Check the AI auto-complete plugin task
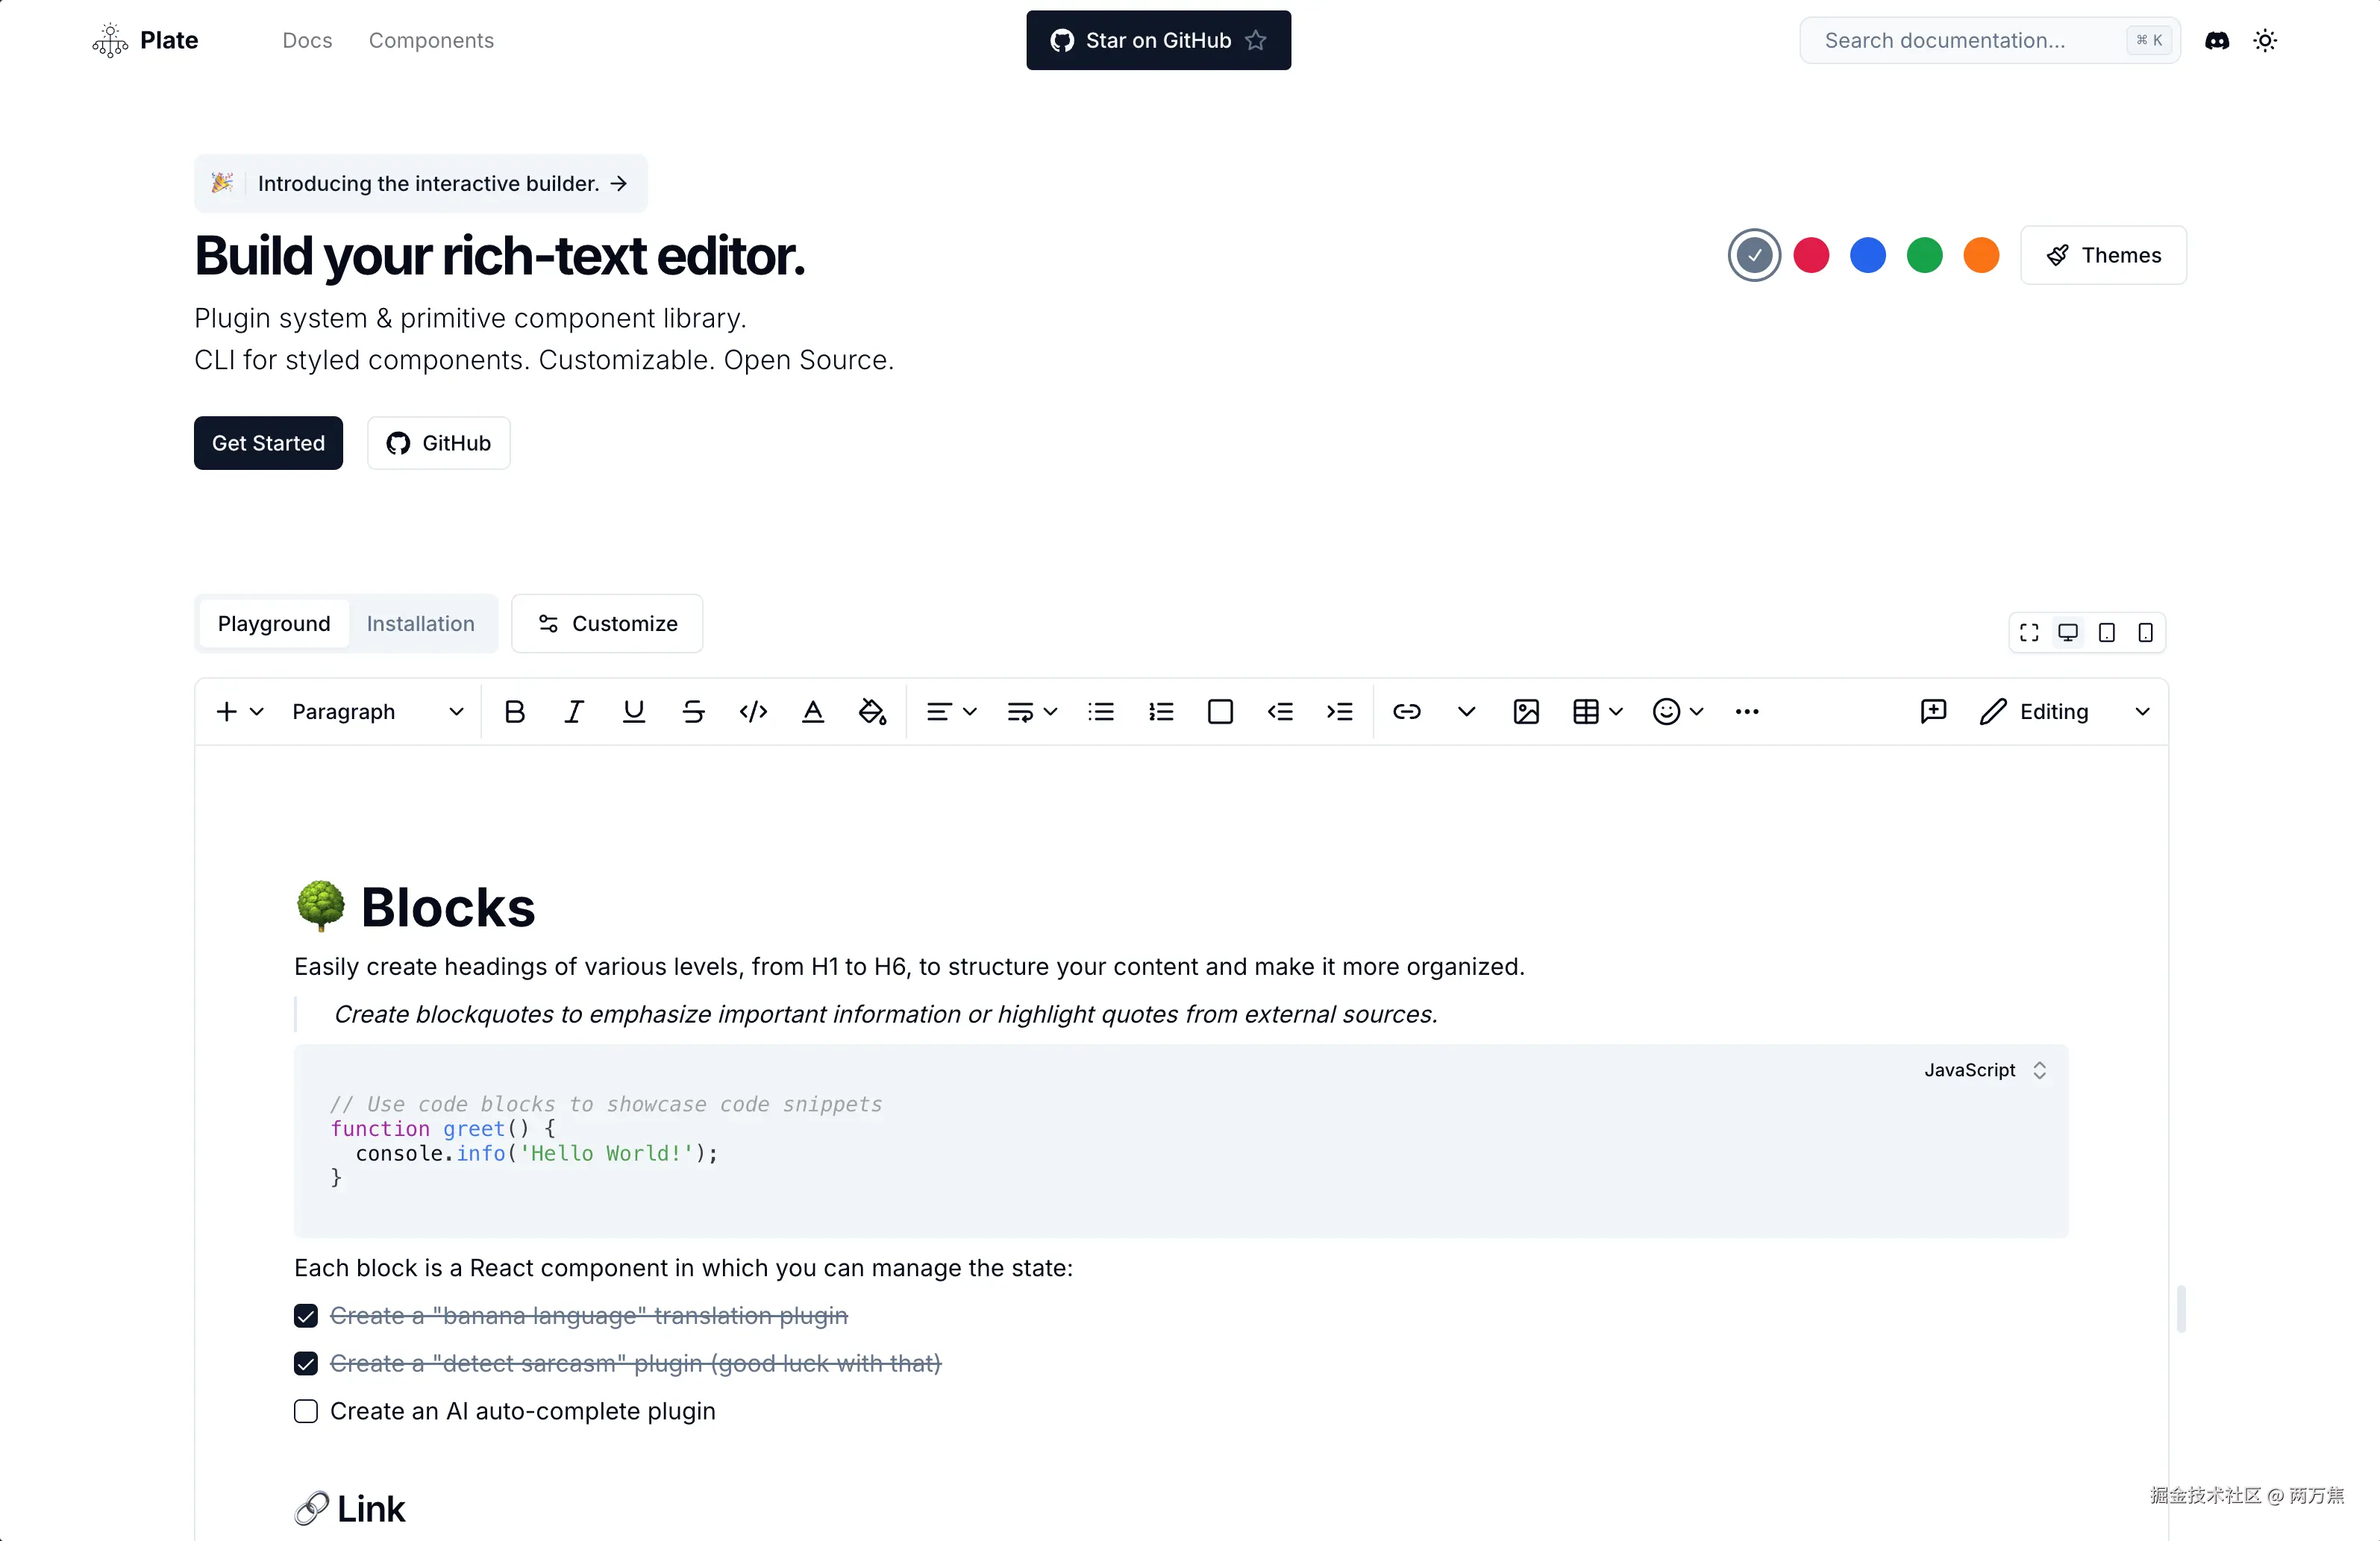The image size is (2380, 1541). (306, 1411)
